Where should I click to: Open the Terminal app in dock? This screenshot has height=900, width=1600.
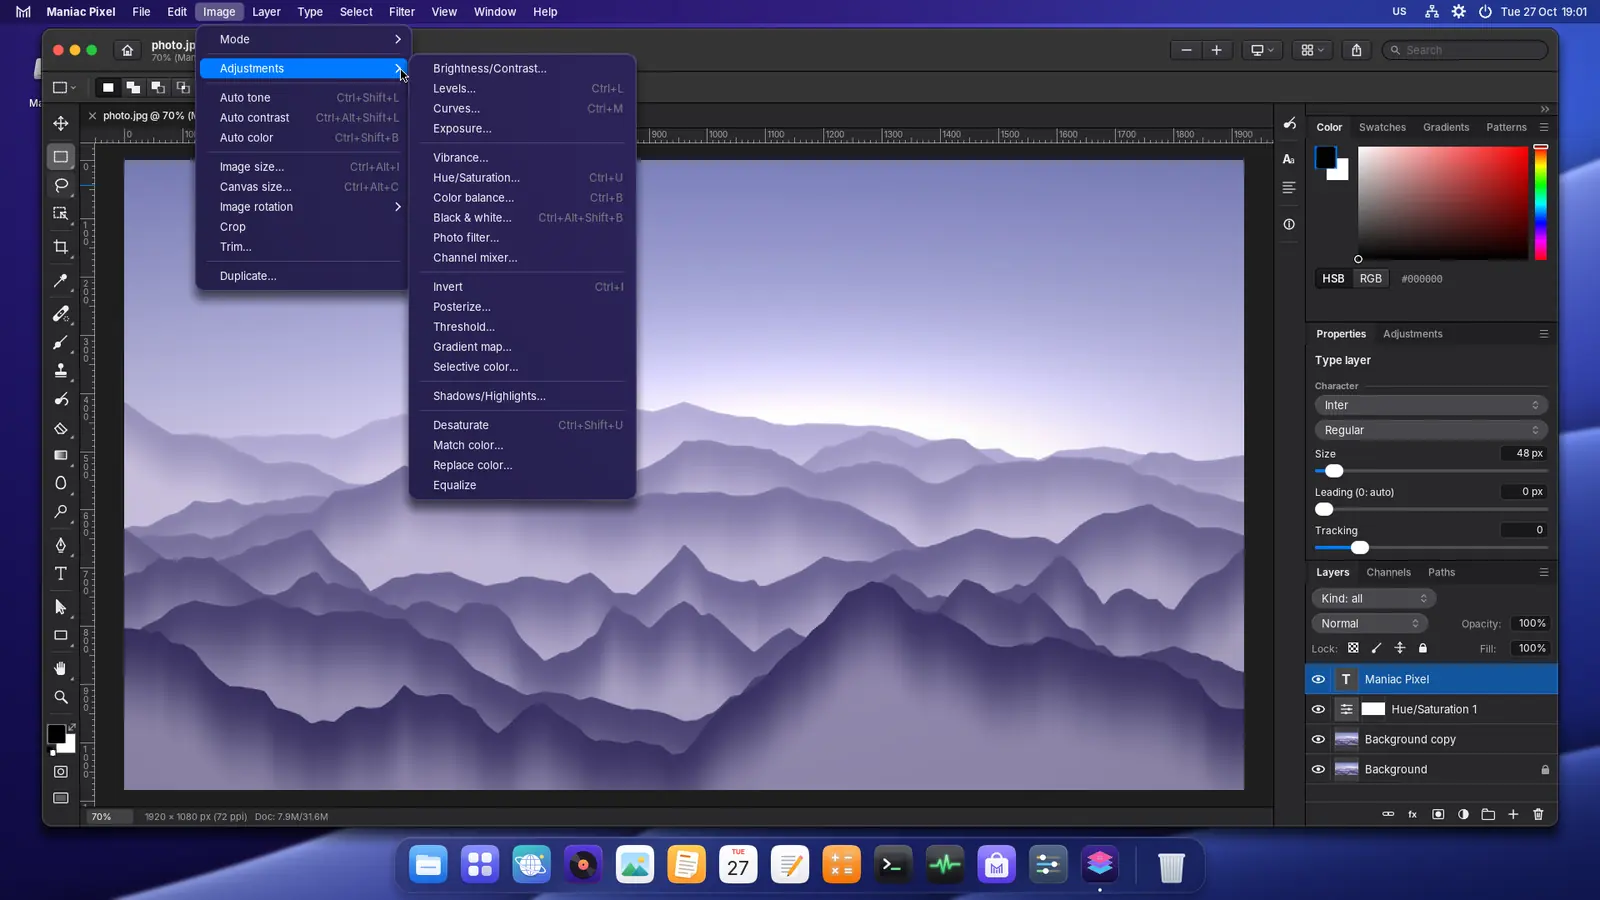pyautogui.click(x=893, y=865)
